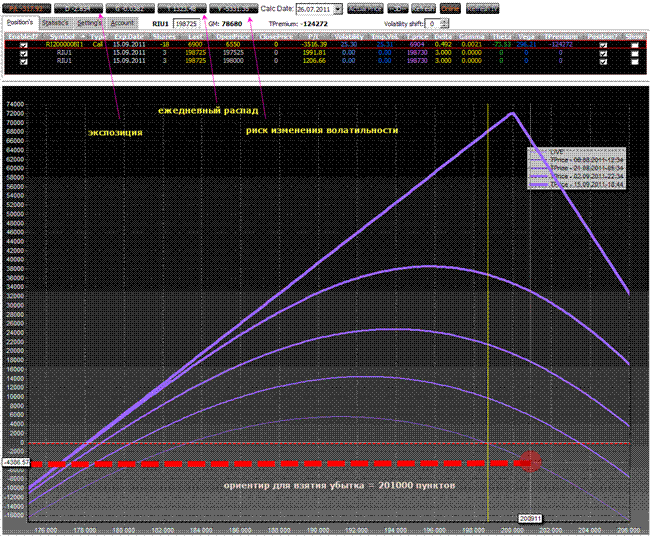Click the V vega value button

coord(234,8)
